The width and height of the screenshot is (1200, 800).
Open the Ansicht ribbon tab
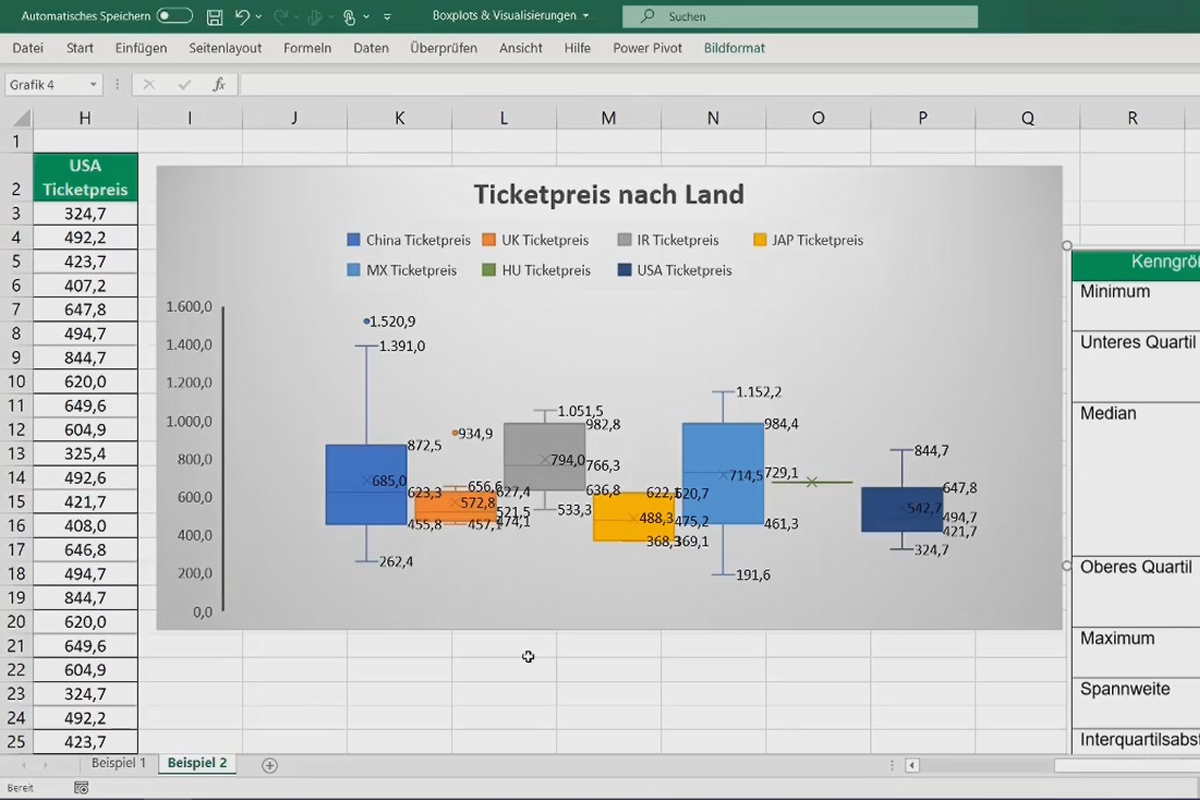click(521, 48)
